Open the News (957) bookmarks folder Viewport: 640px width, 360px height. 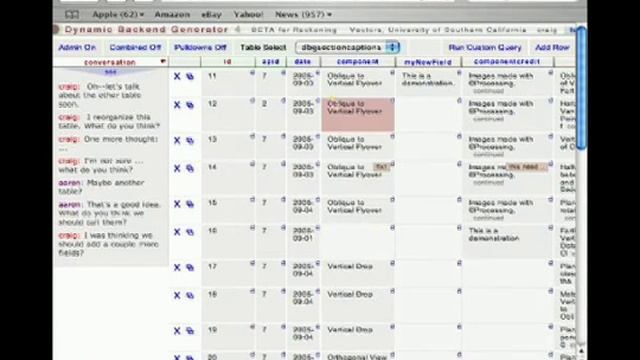coord(303,15)
